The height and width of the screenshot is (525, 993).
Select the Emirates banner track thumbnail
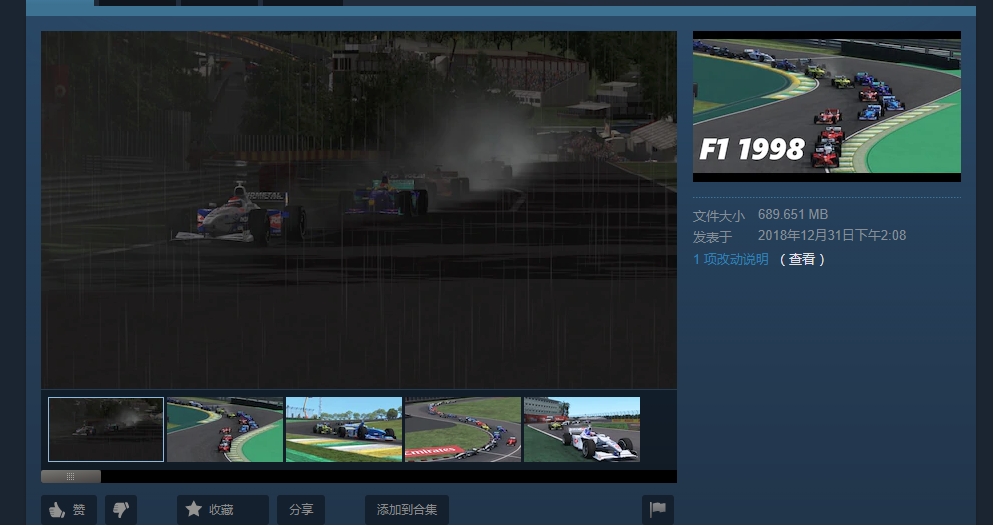463,429
